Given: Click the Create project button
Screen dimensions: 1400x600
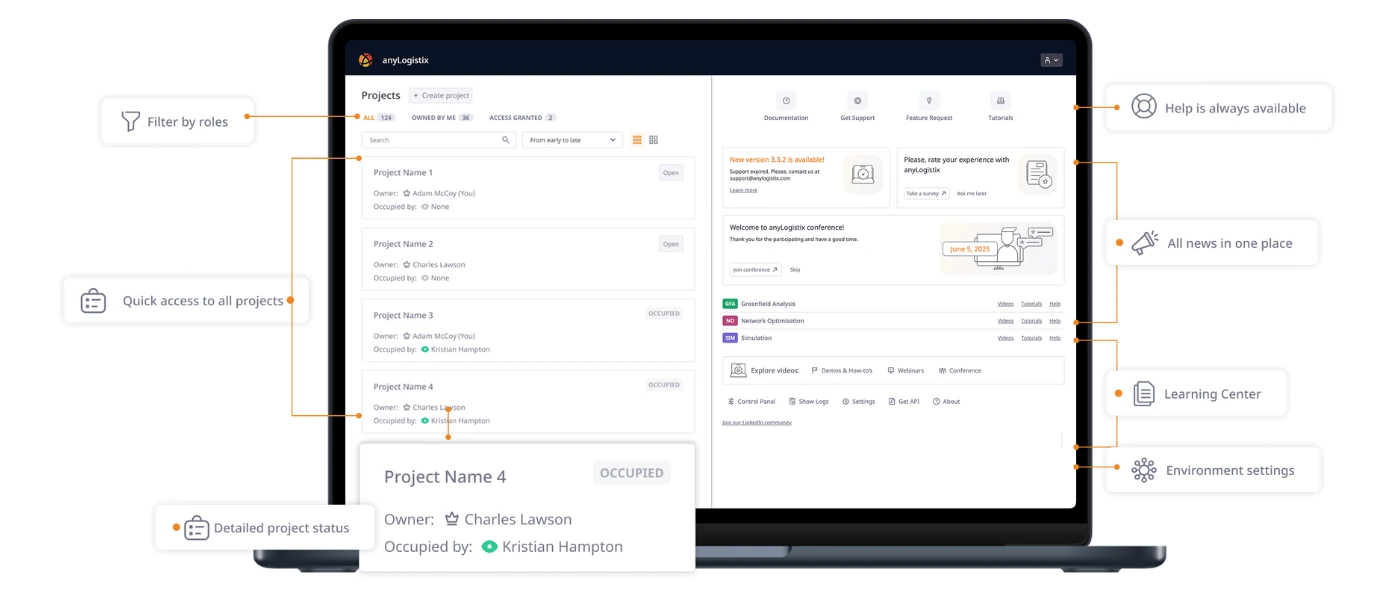Looking at the screenshot, I should [440, 96].
